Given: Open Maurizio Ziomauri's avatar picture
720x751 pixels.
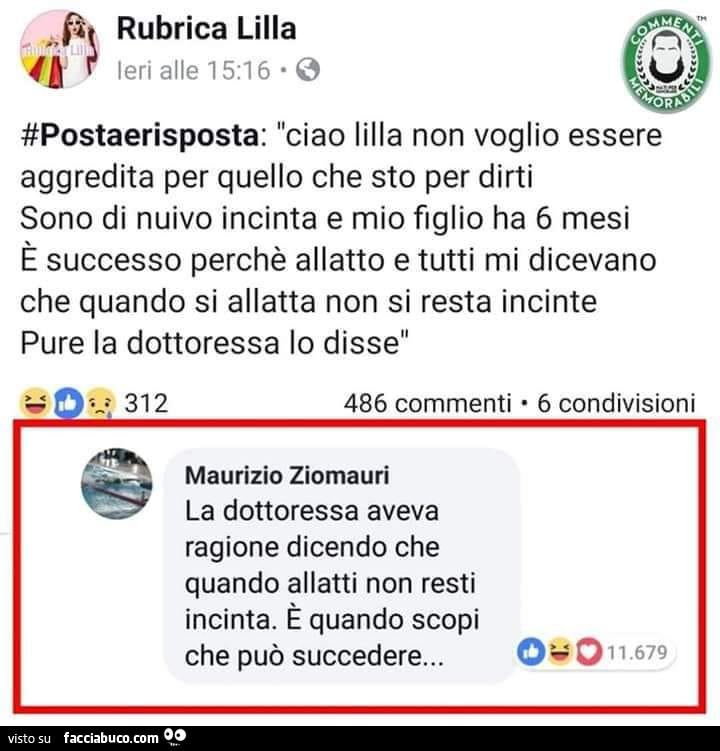Looking at the screenshot, I should point(117,484).
